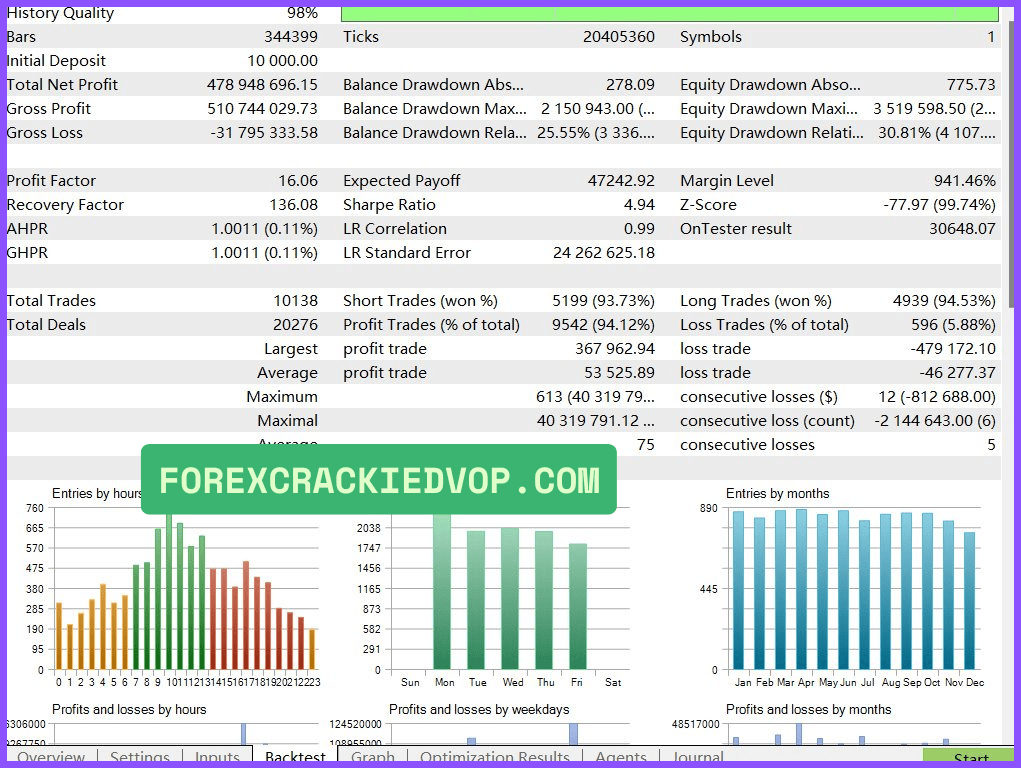Click average loss trade value -46 277.37
The width and height of the screenshot is (1021, 768).
[957, 373]
